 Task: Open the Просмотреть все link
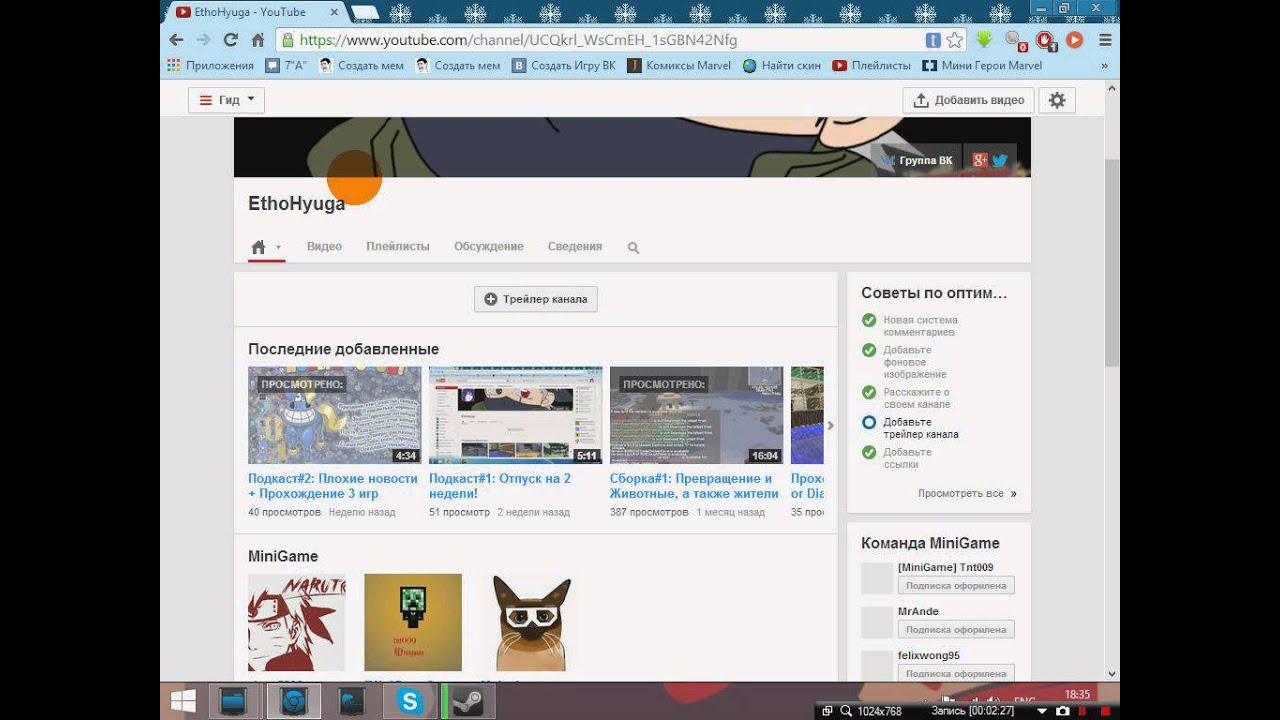pyautogui.click(x=967, y=493)
